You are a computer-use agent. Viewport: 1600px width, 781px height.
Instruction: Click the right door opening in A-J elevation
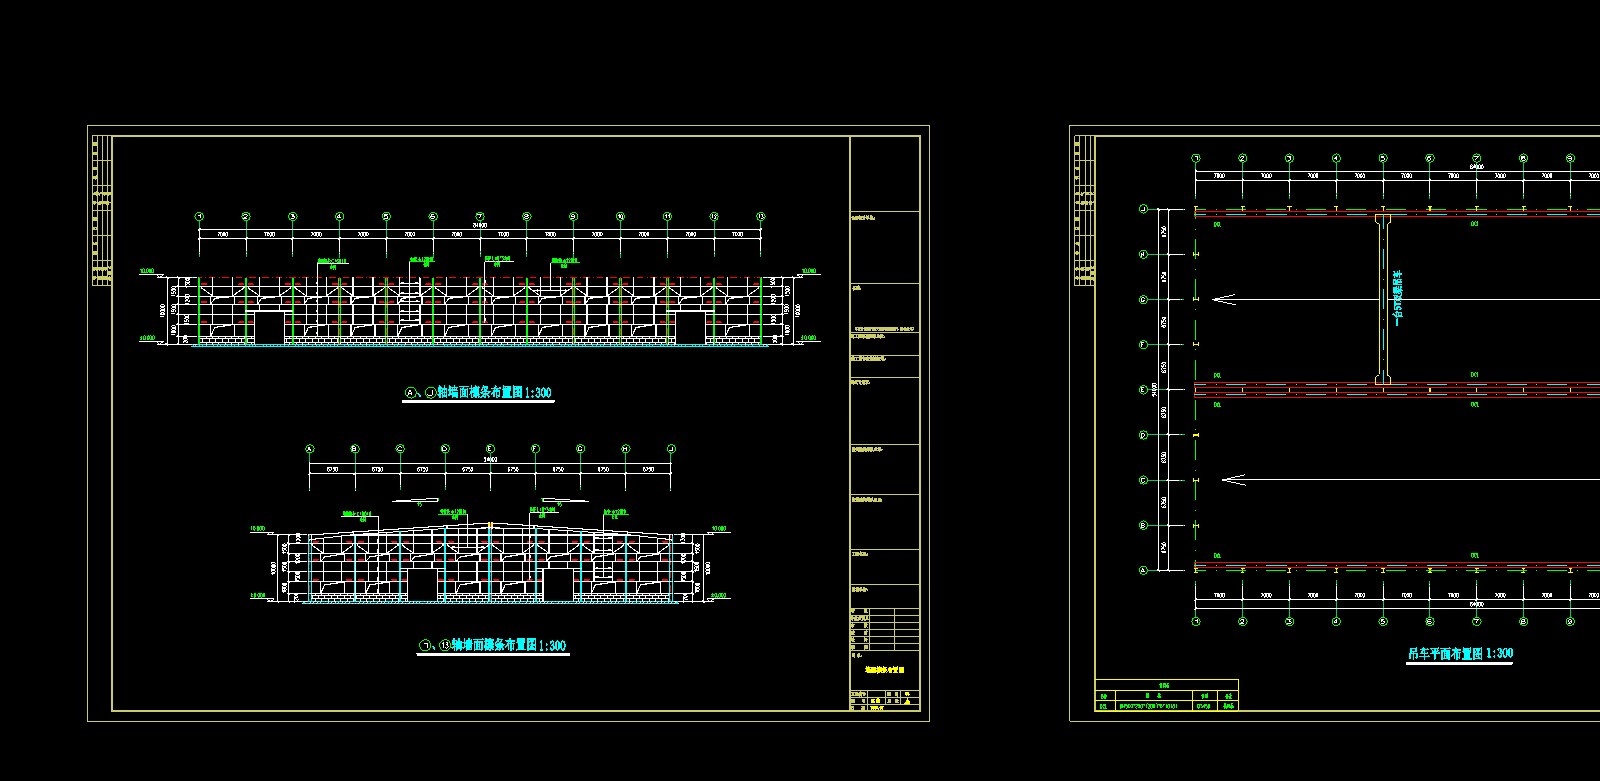tap(690, 327)
